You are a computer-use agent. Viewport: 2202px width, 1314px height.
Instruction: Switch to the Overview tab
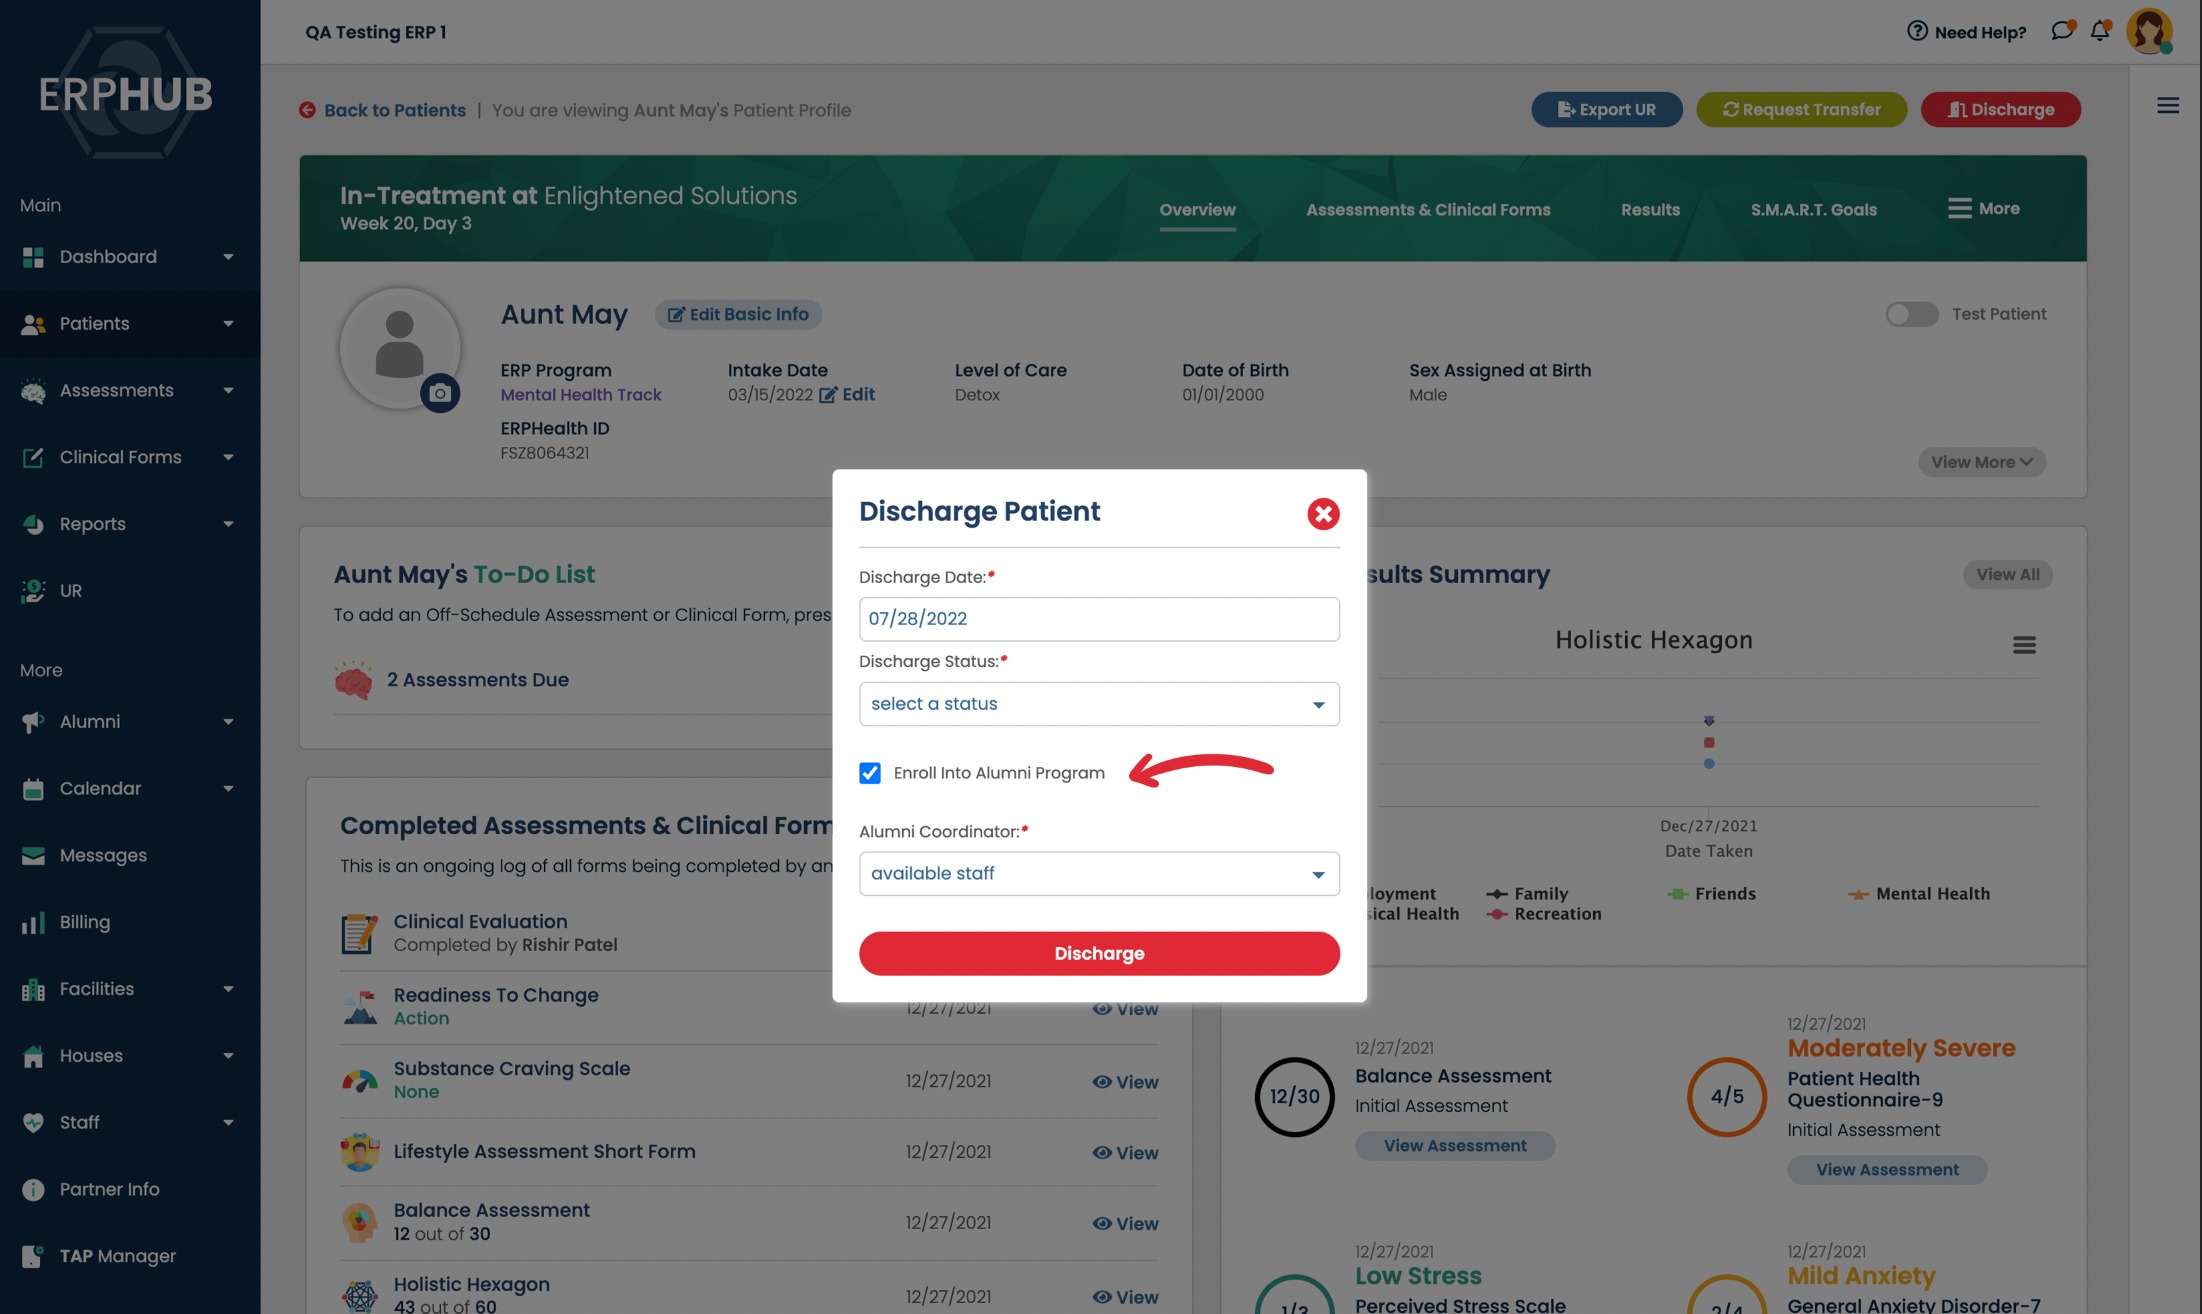click(1197, 210)
